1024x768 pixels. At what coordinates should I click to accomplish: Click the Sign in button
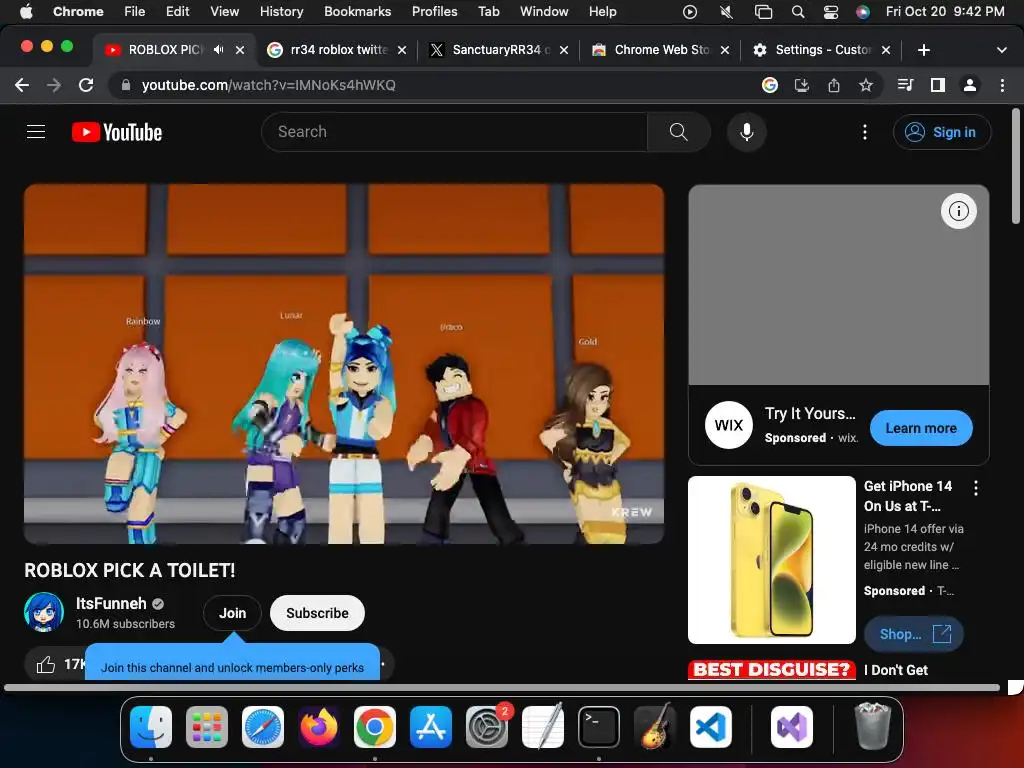[942, 132]
